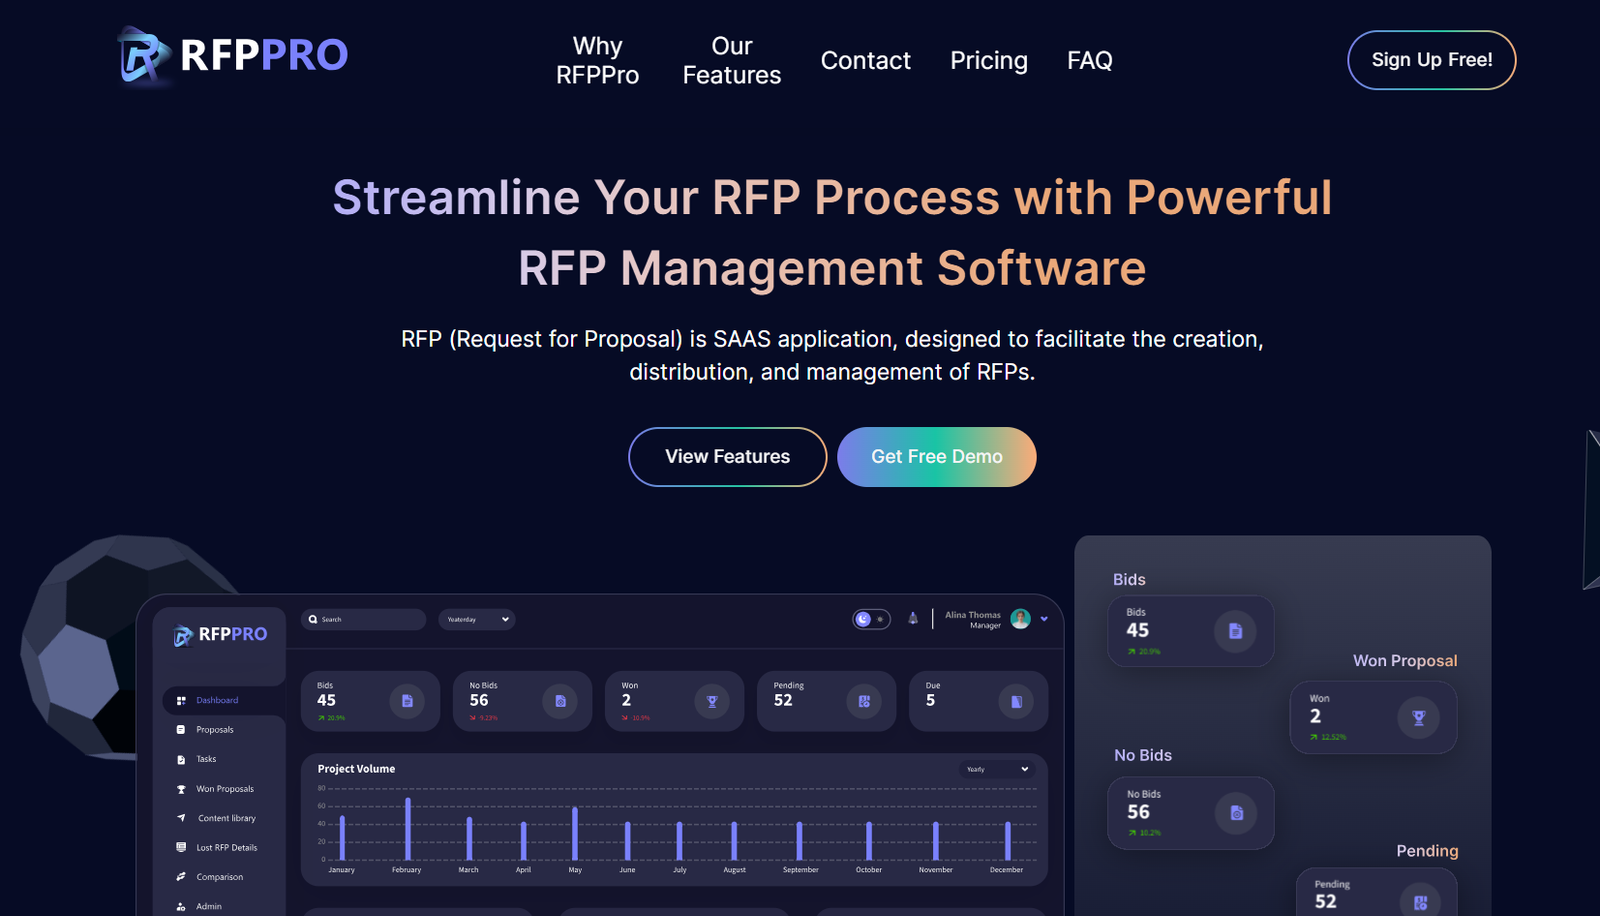Toggle the dark mode switch in dashboard
The image size is (1600, 916).
pos(871,619)
